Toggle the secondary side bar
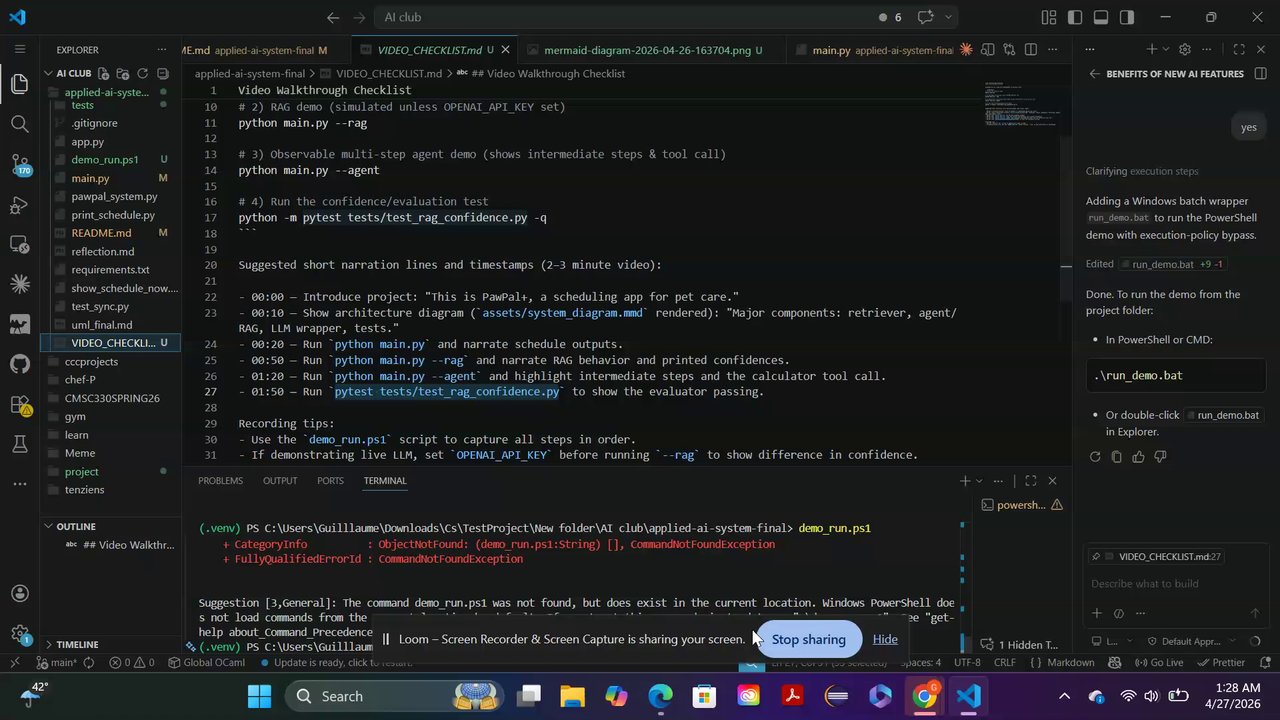Viewport: 1280px width, 720px height. (1127, 17)
